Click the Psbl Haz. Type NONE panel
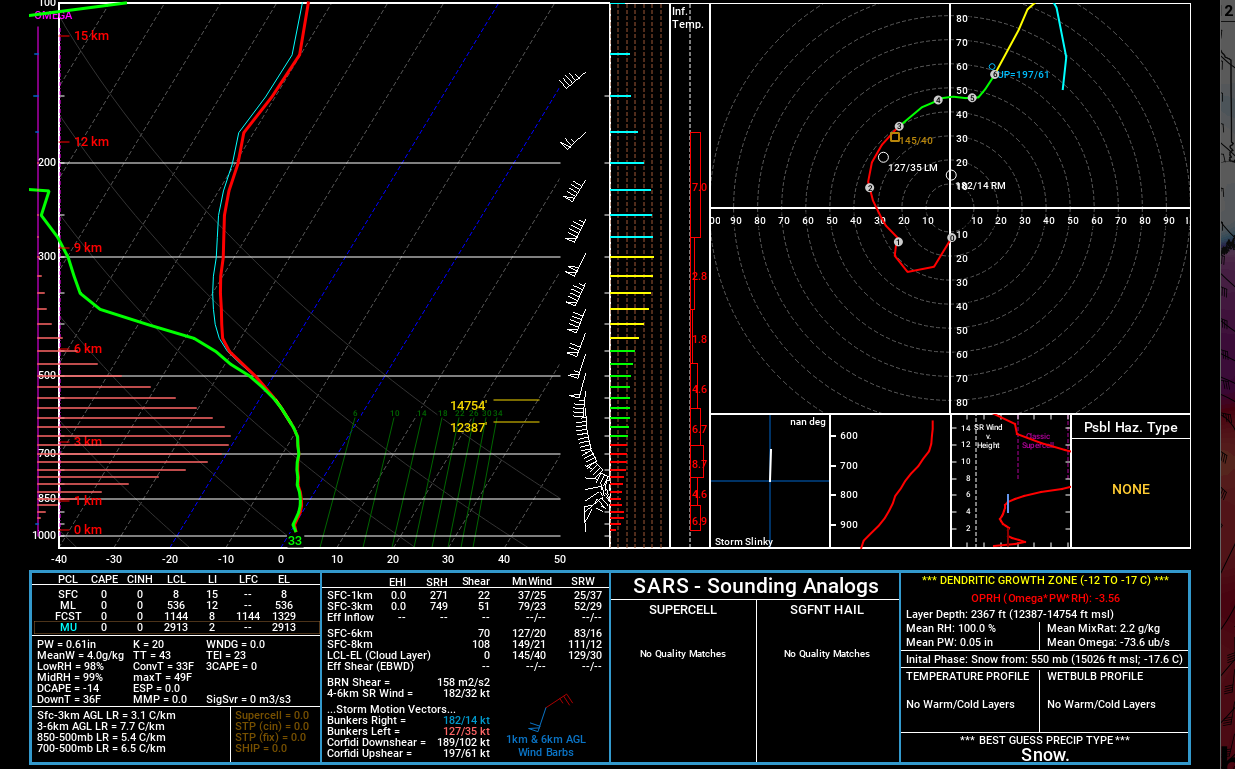 [x=1130, y=489]
